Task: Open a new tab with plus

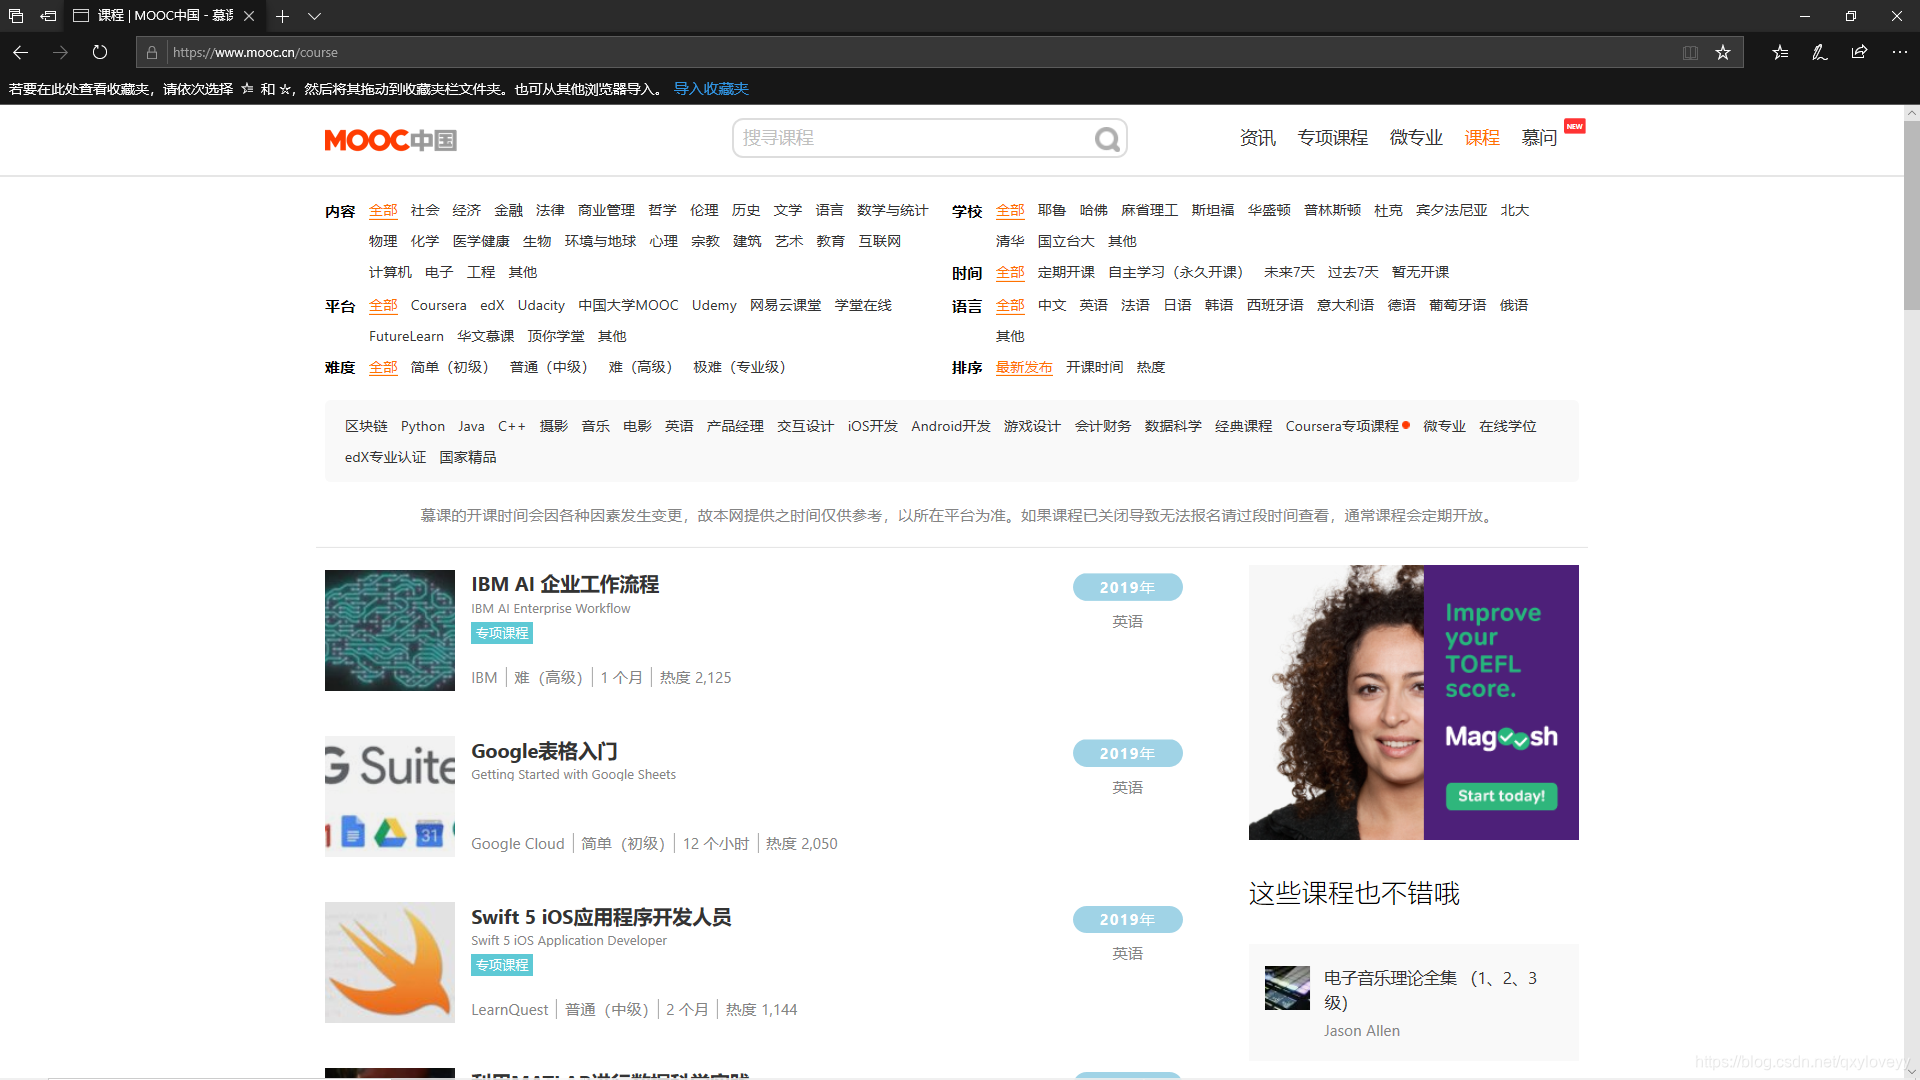Action: (282, 16)
